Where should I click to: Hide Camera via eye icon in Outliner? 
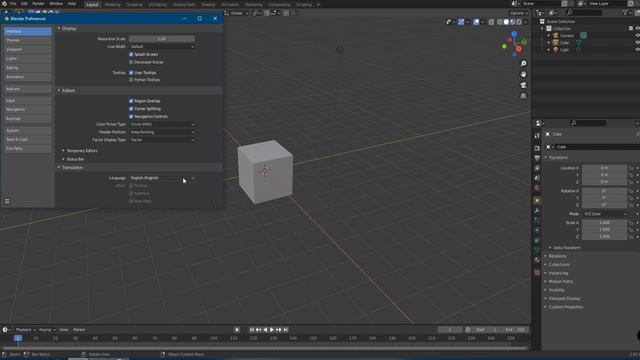tap(637, 36)
